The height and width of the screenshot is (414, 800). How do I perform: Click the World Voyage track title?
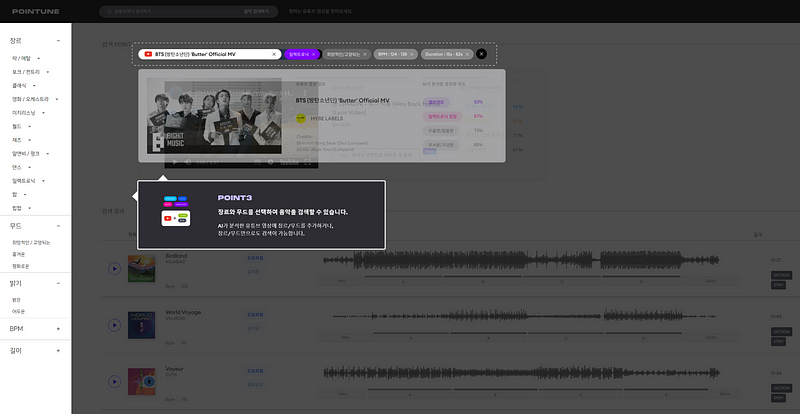coord(183,312)
